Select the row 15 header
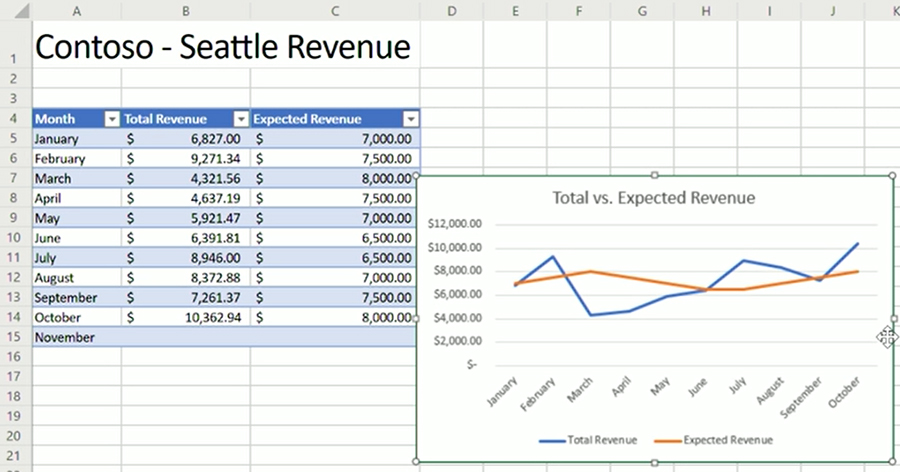900x472 pixels. pos(15,338)
